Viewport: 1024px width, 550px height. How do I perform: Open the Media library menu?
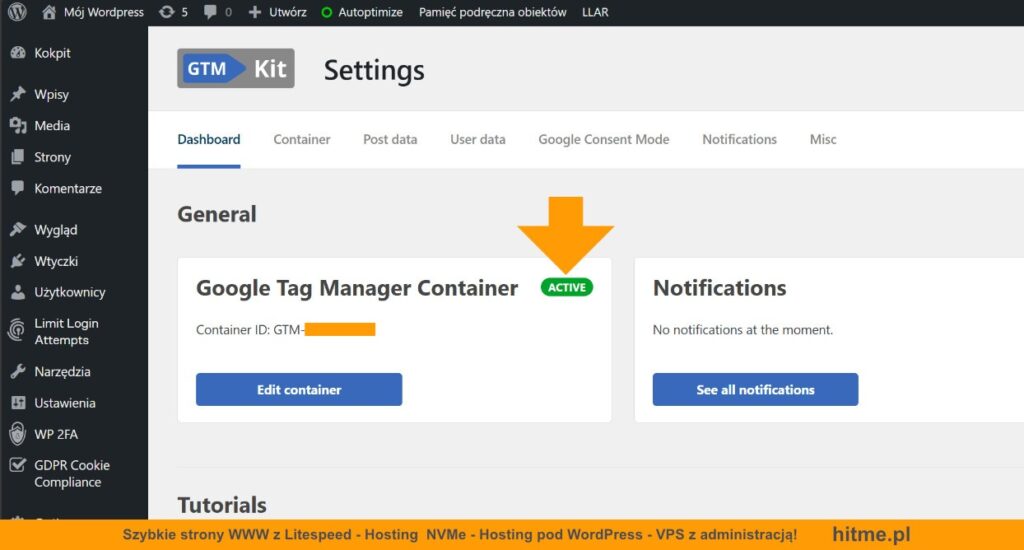[x=52, y=126]
